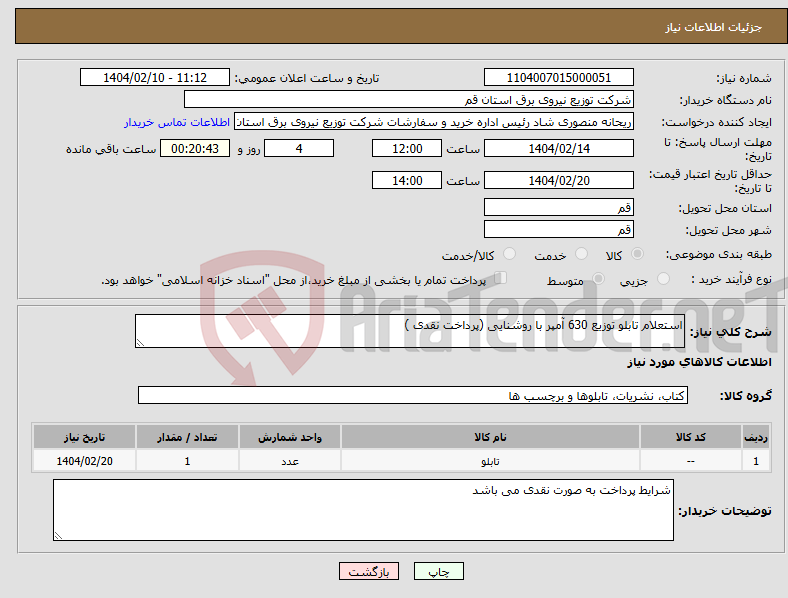788x598 pixels.
Task: Click the deadline hour field 12:00
Action: point(407,148)
